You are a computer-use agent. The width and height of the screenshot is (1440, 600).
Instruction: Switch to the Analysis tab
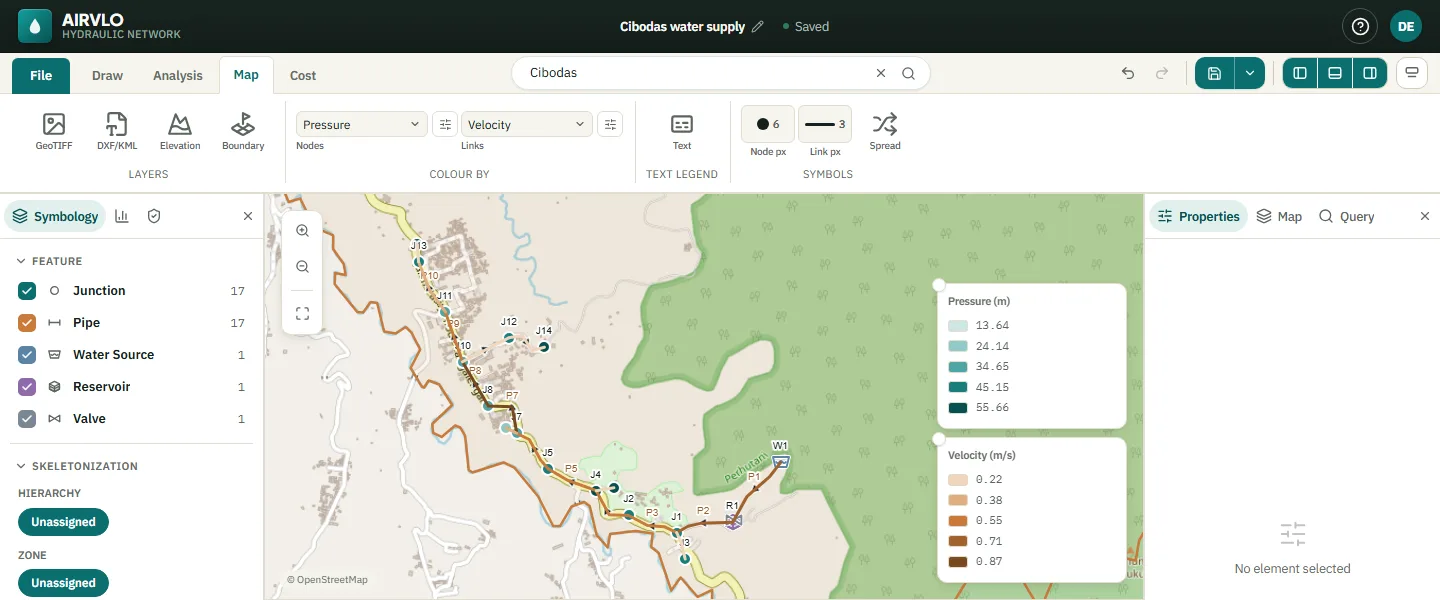pyautogui.click(x=178, y=75)
